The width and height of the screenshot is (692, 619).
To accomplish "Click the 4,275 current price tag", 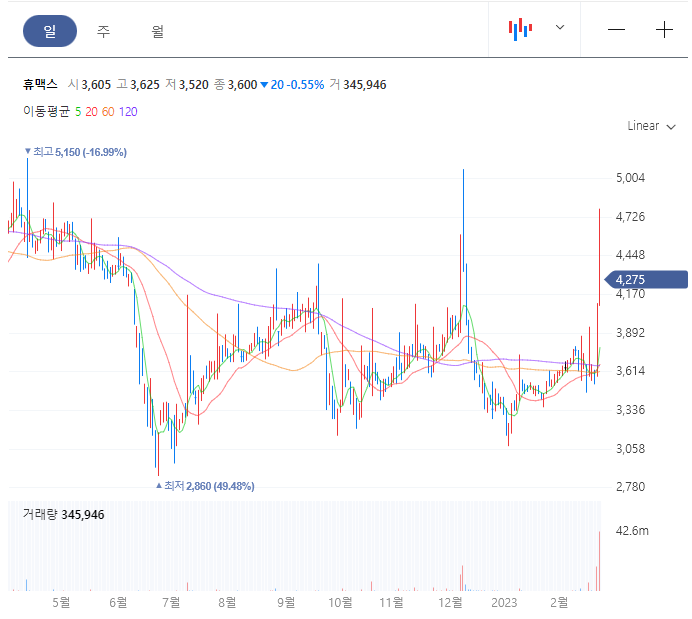I will [647, 280].
